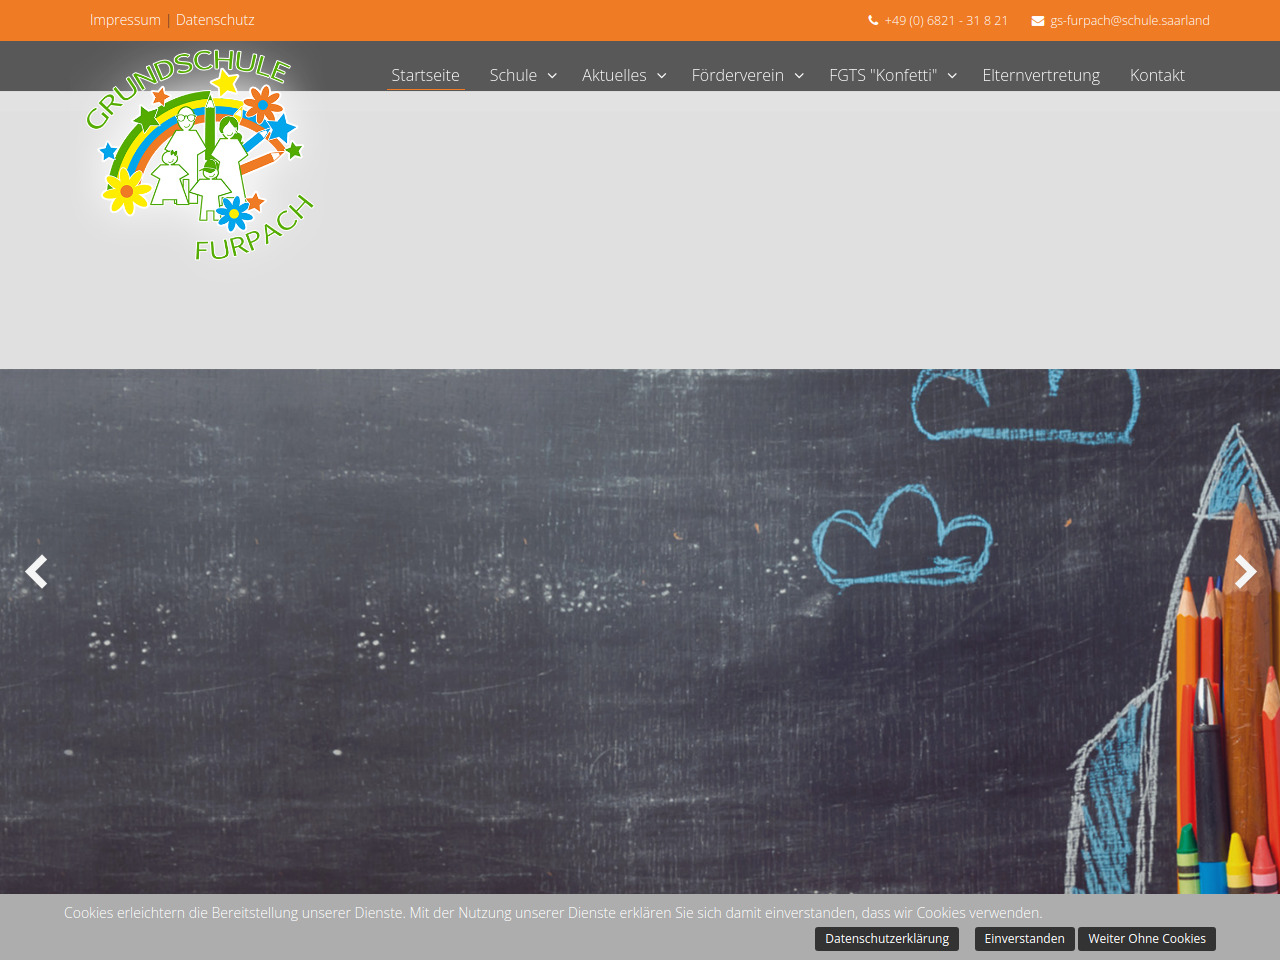Click the phone icon in top bar
This screenshot has height=960, width=1280.
click(873, 20)
